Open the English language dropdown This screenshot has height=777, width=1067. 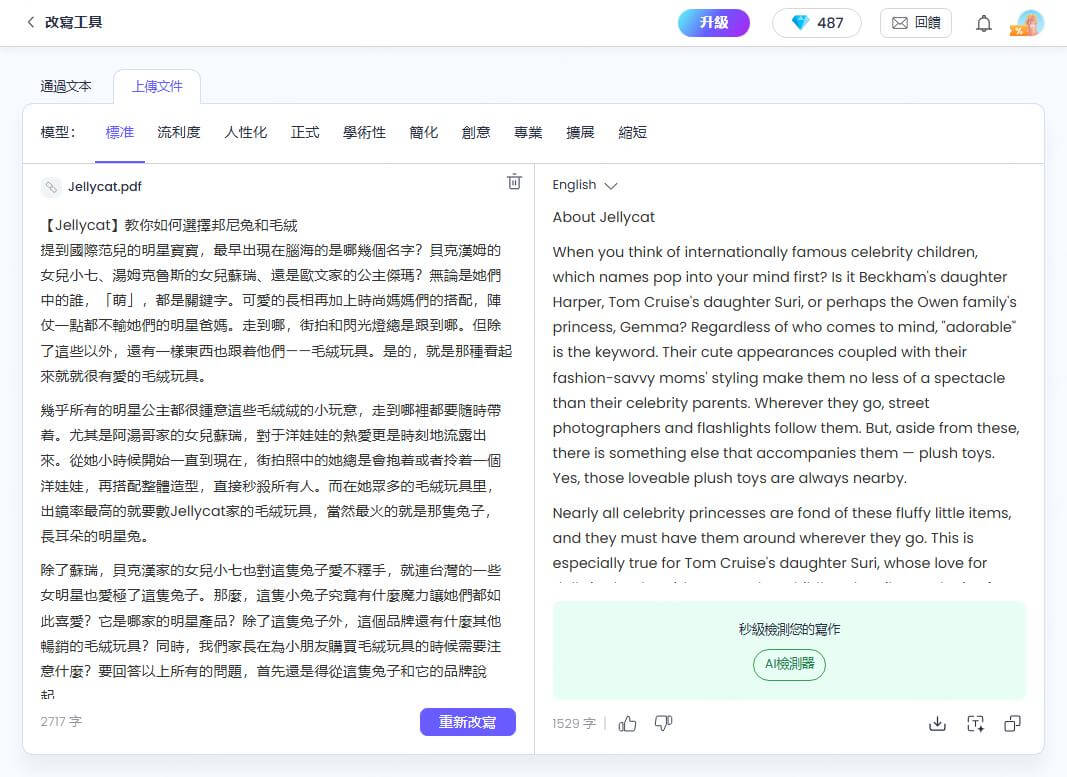pyautogui.click(x=585, y=185)
